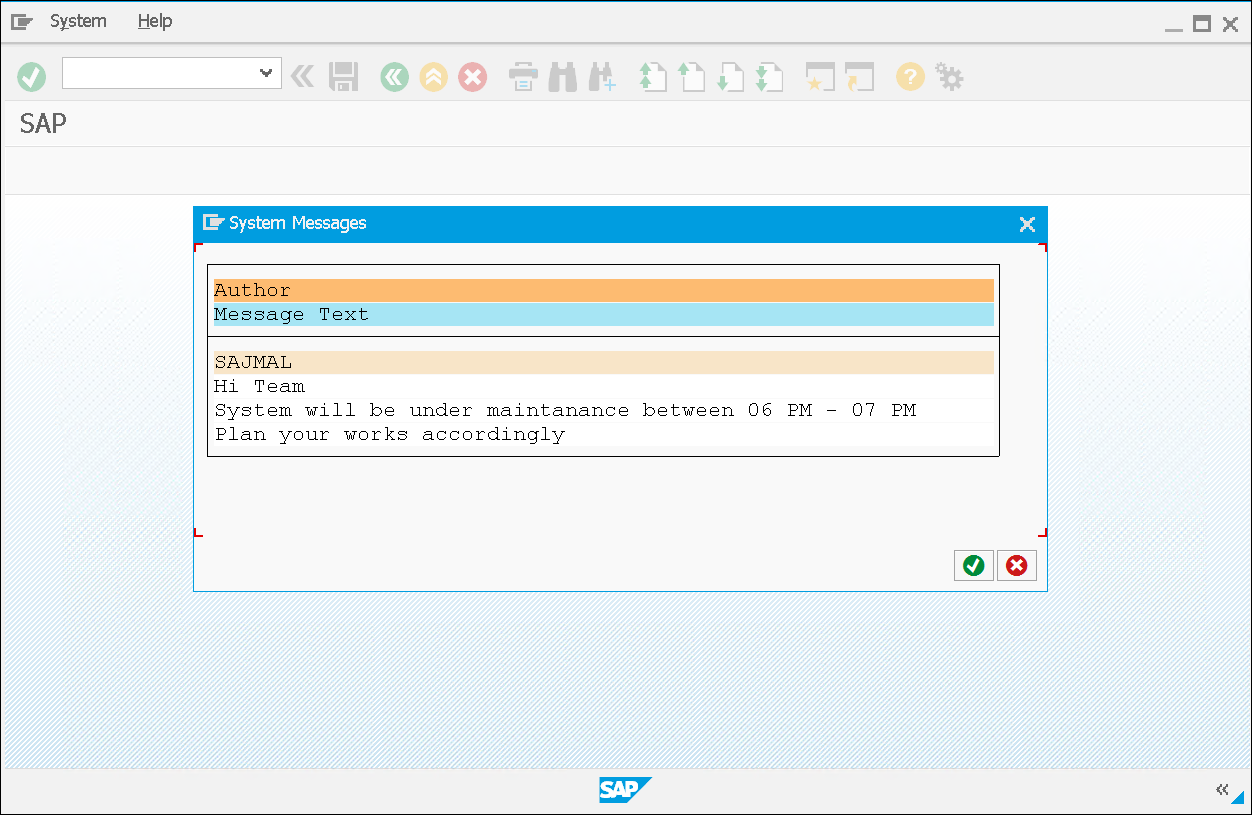This screenshot has height=815, width=1252.
Task: Open the command field dropdown arrow
Action: pyautogui.click(x=266, y=73)
